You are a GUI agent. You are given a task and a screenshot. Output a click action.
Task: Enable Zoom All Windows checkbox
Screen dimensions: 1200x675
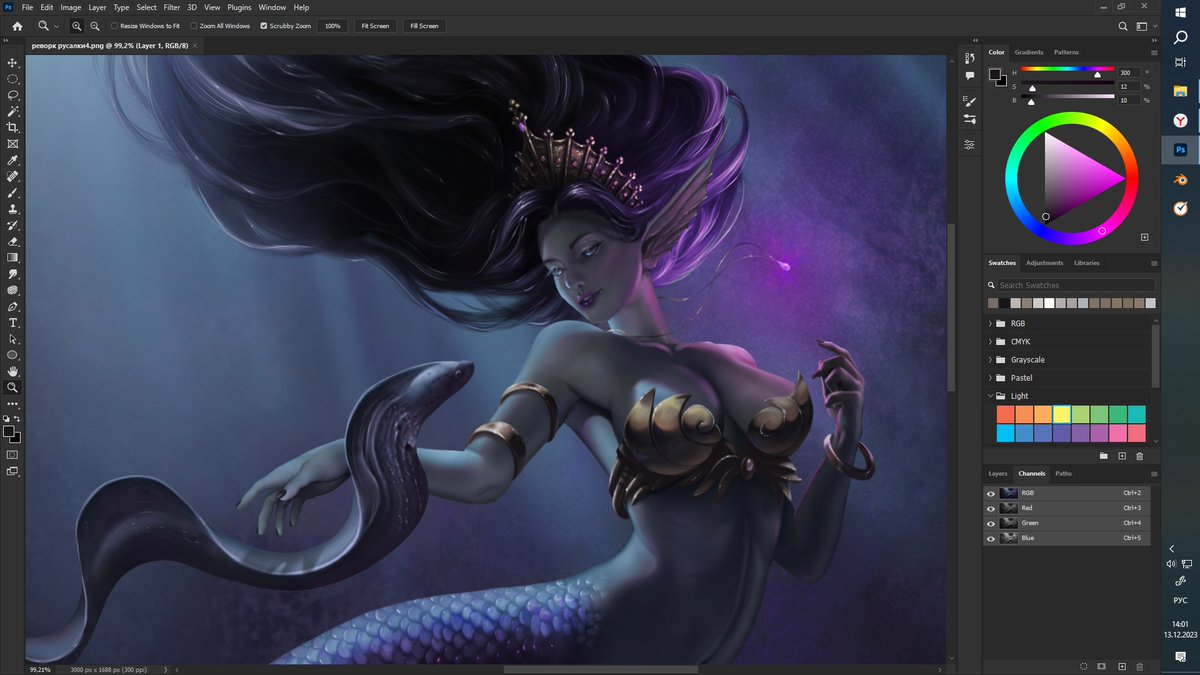point(194,25)
